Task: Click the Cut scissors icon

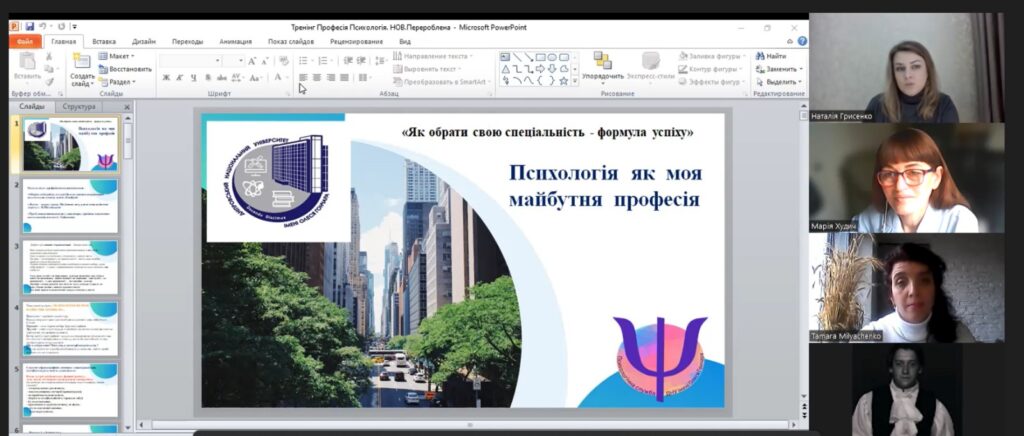Action: coord(48,57)
